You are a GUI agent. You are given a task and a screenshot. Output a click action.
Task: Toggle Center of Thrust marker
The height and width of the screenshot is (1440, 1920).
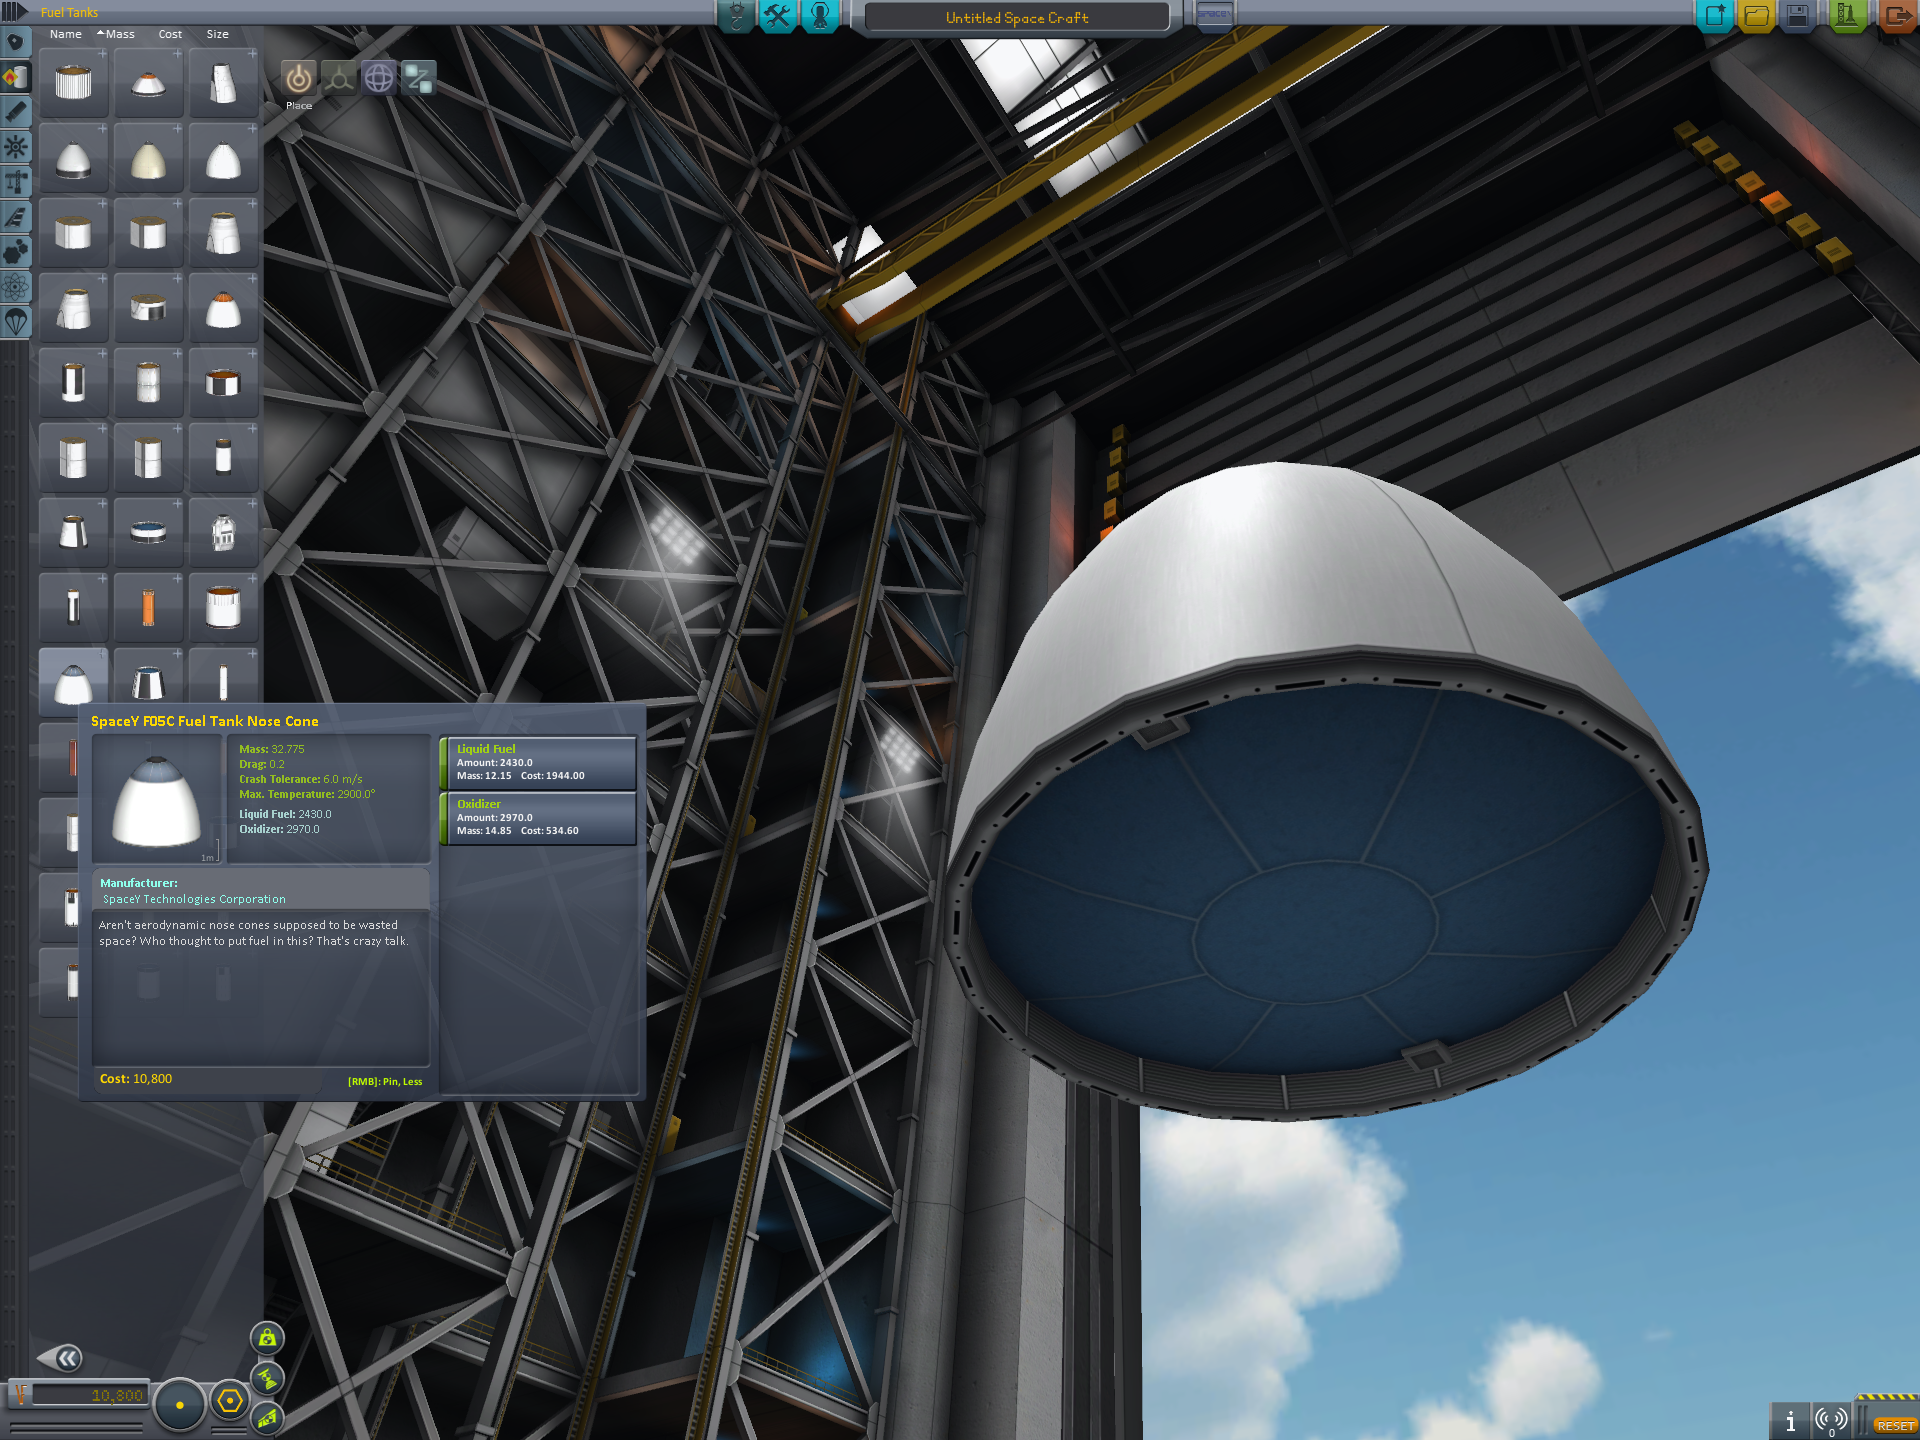click(267, 1378)
